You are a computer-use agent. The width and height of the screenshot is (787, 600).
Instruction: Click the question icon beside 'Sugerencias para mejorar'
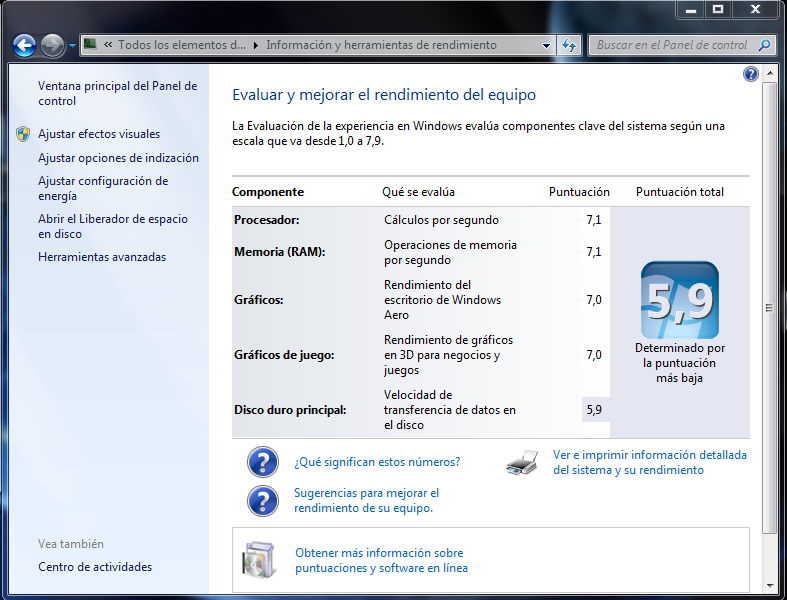[263, 501]
